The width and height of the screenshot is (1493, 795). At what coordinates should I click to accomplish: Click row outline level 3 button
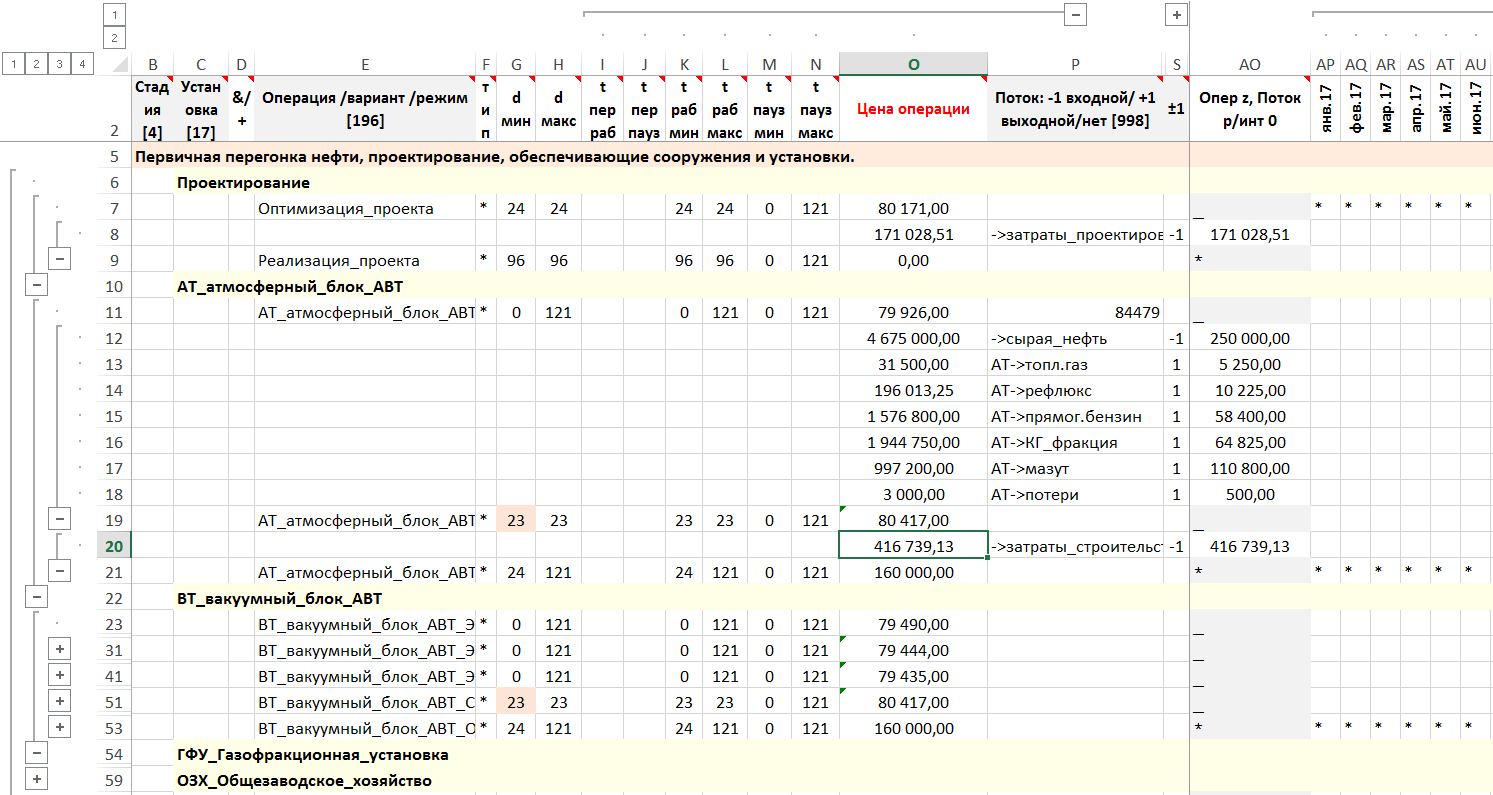click(x=59, y=64)
